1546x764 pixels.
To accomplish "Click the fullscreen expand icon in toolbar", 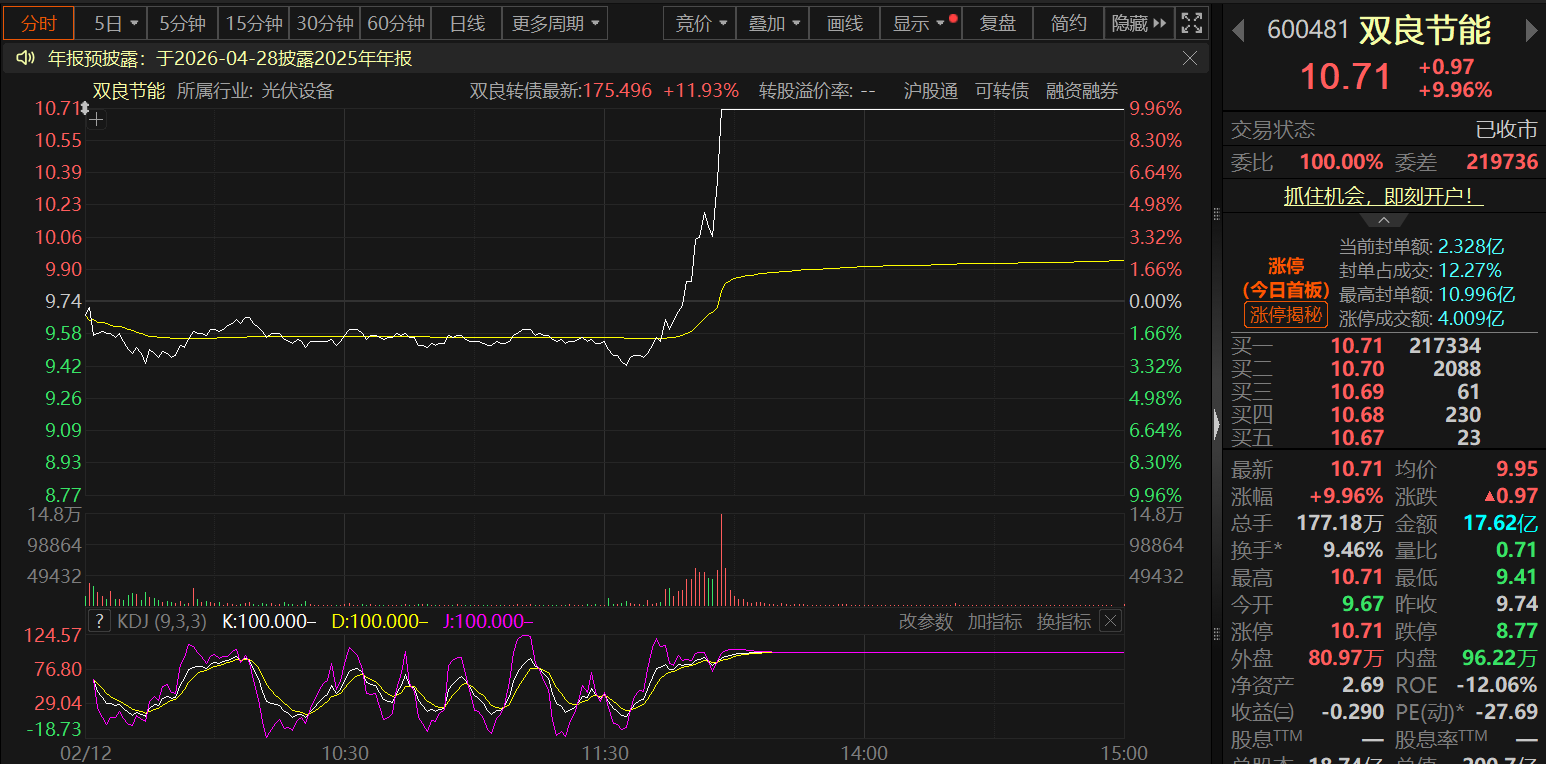I will click(1191, 23).
